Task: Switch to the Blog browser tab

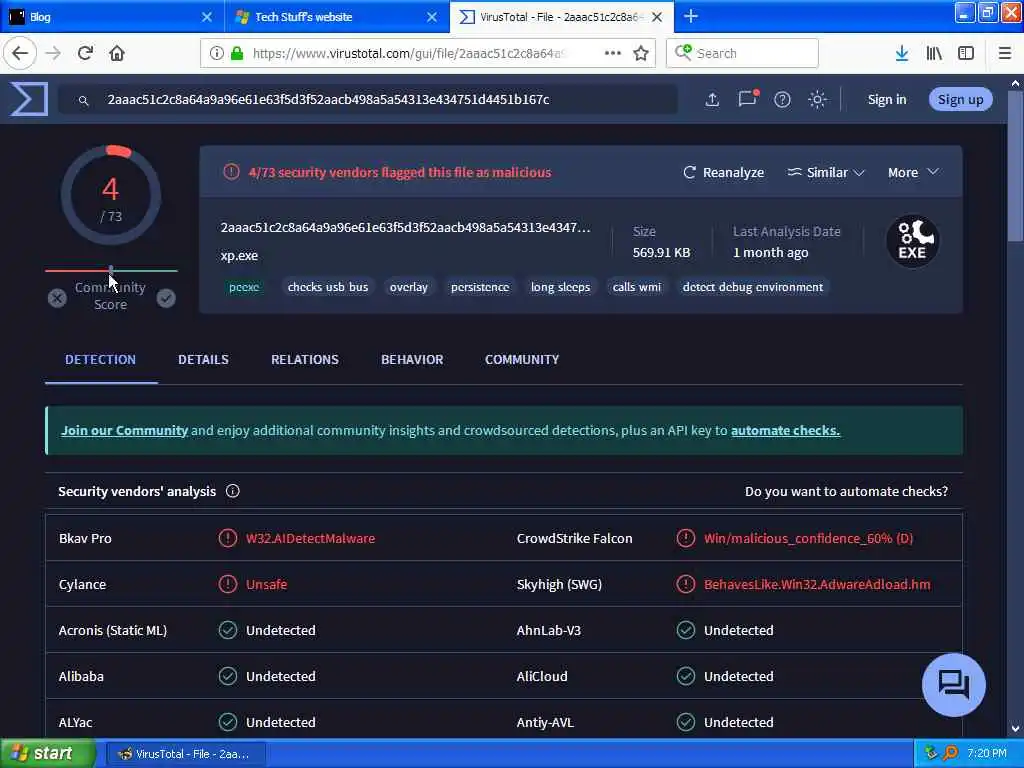Action: coord(112,16)
